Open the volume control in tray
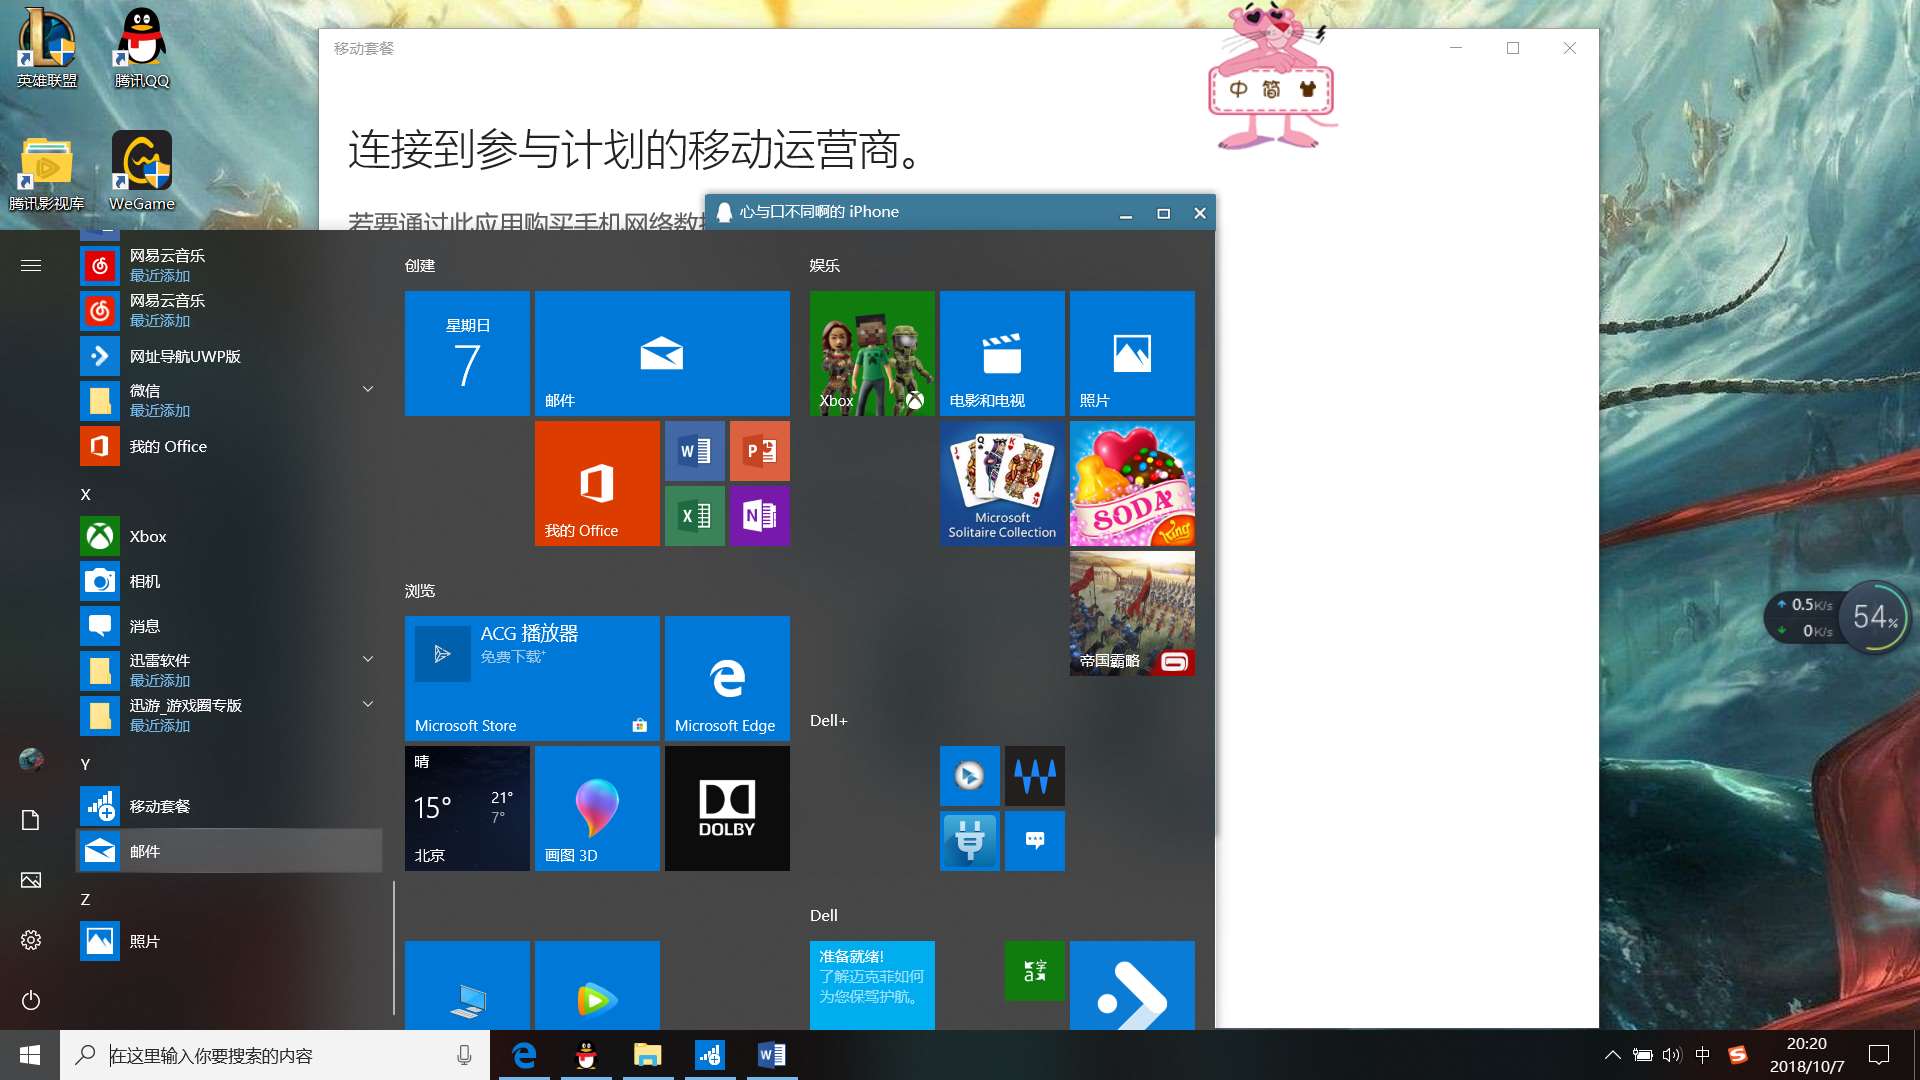Image resolution: width=1920 pixels, height=1080 pixels. tap(1672, 1055)
